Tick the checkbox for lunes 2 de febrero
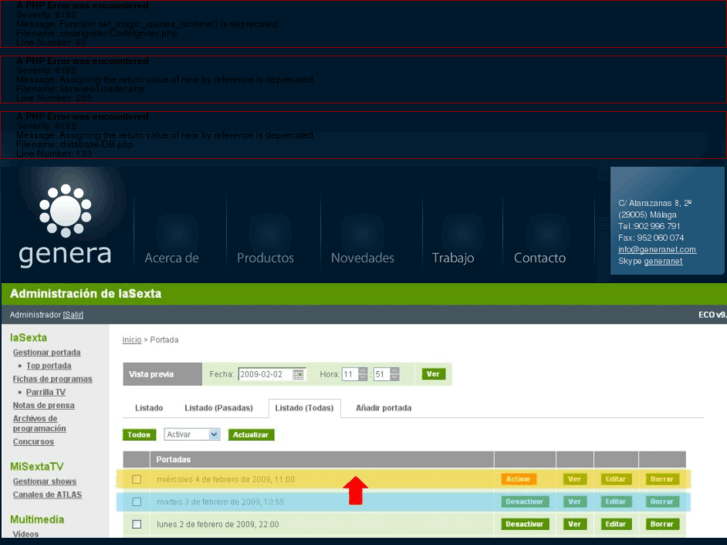Image resolution: width=727 pixels, height=545 pixels. click(x=136, y=524)
